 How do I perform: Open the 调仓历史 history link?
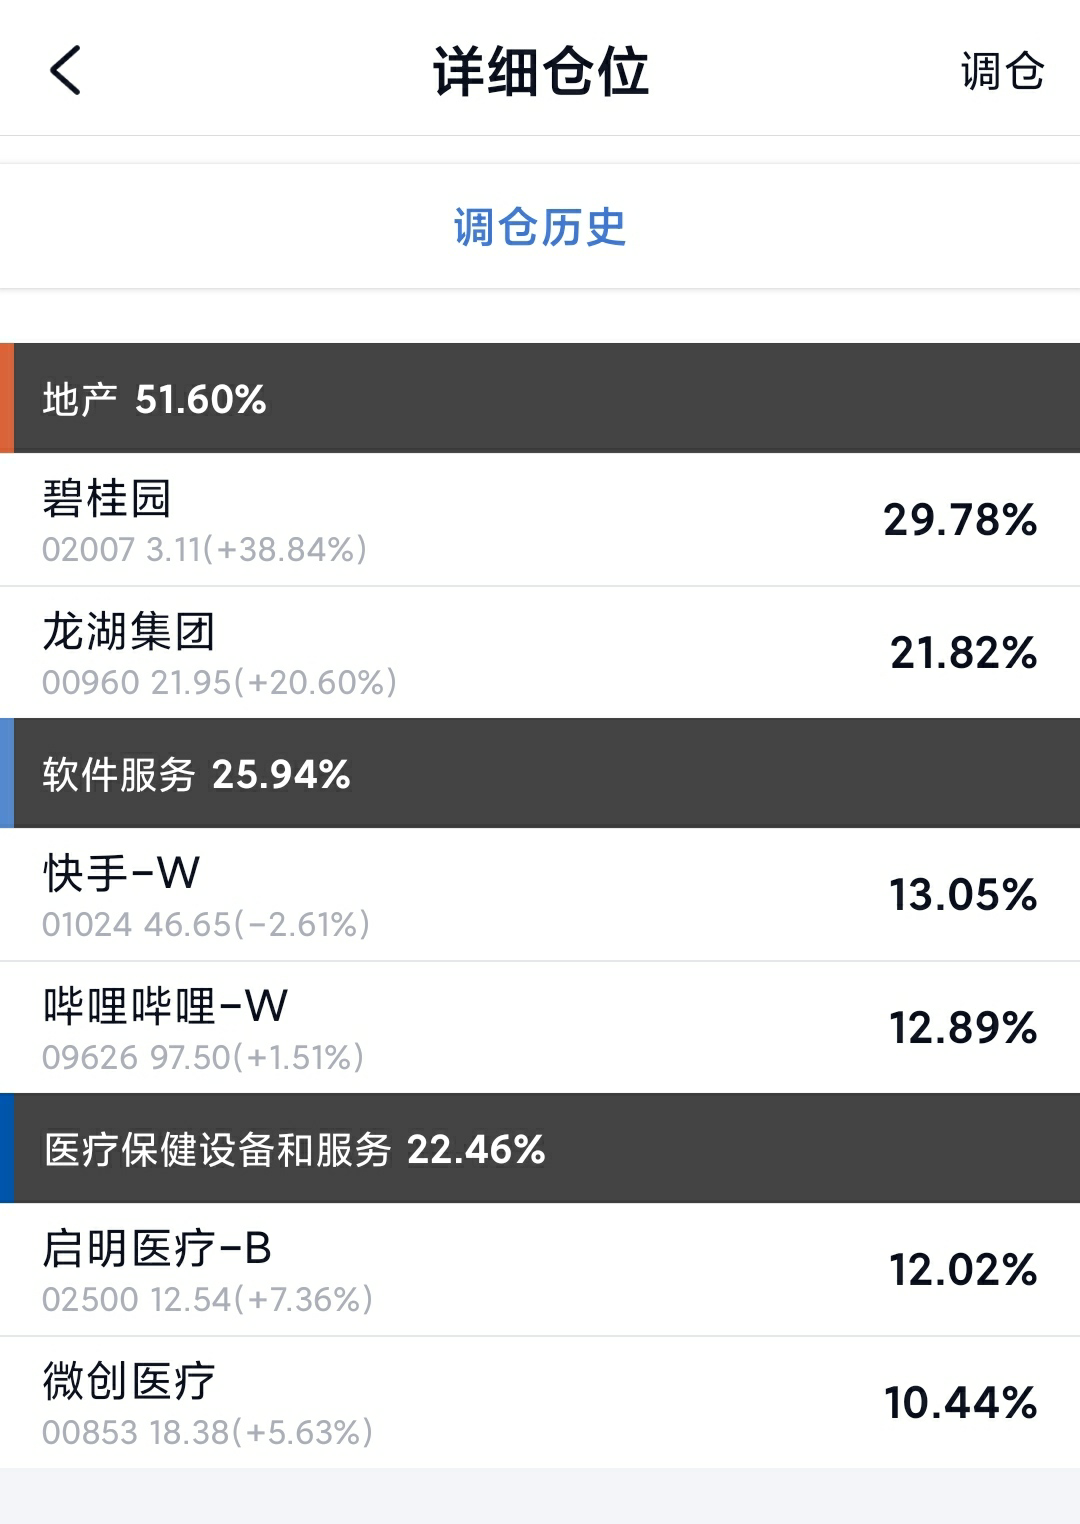coord(540,227)
